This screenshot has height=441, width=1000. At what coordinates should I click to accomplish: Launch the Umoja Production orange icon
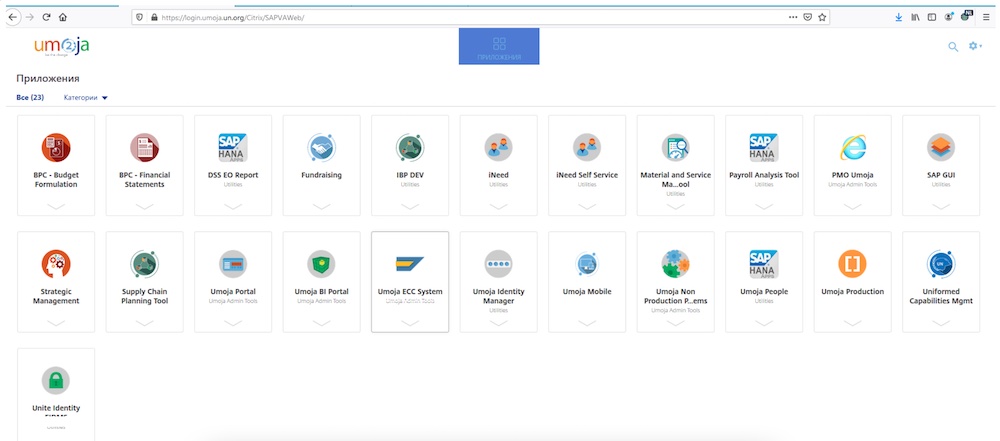click(853, 264)
